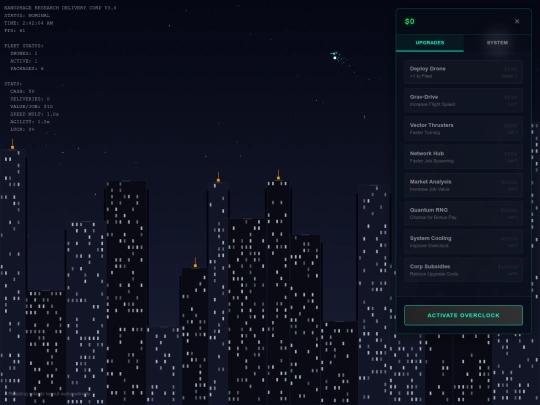Click the DRONES count line
This screenshot has width=540, height=405.
(x=24, y=53)
